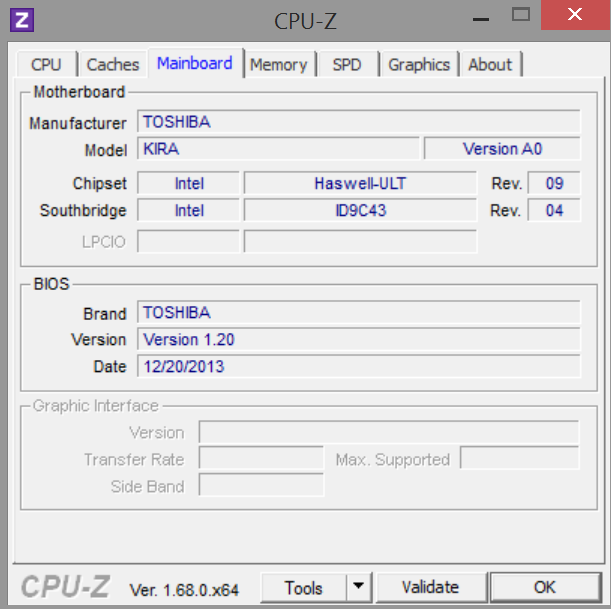The image size is (611, 609).
Task: Click the Model field showing KIRA
Action: [x=278, y=148]
